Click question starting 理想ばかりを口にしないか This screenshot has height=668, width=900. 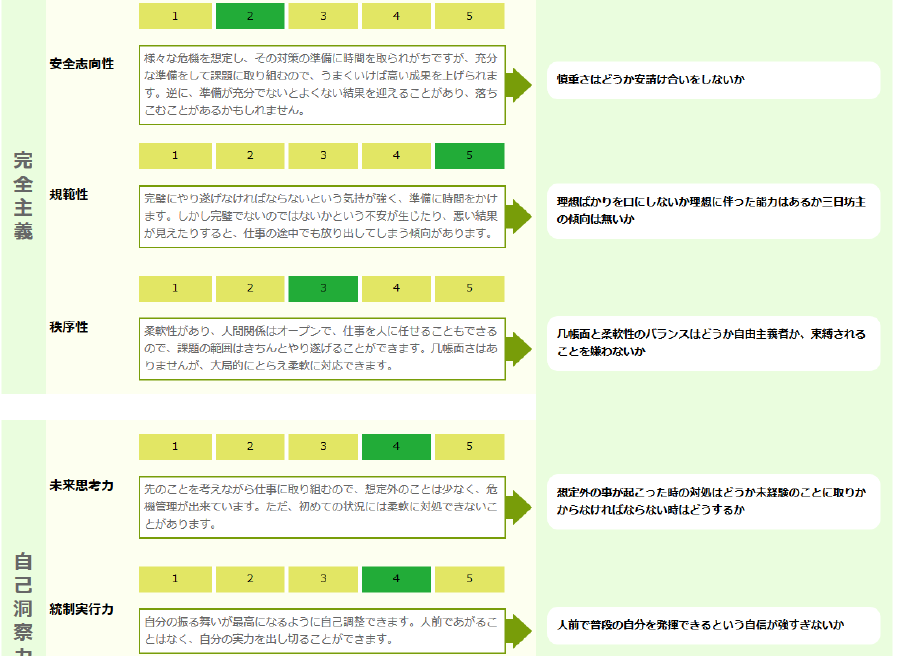pyautogui.click(x=711, y=211)
